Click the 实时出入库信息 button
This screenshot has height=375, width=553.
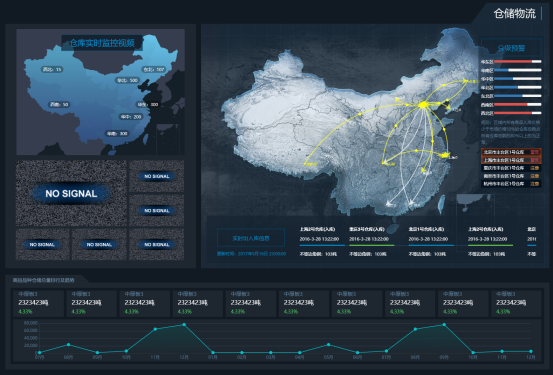tap(251, 238)
